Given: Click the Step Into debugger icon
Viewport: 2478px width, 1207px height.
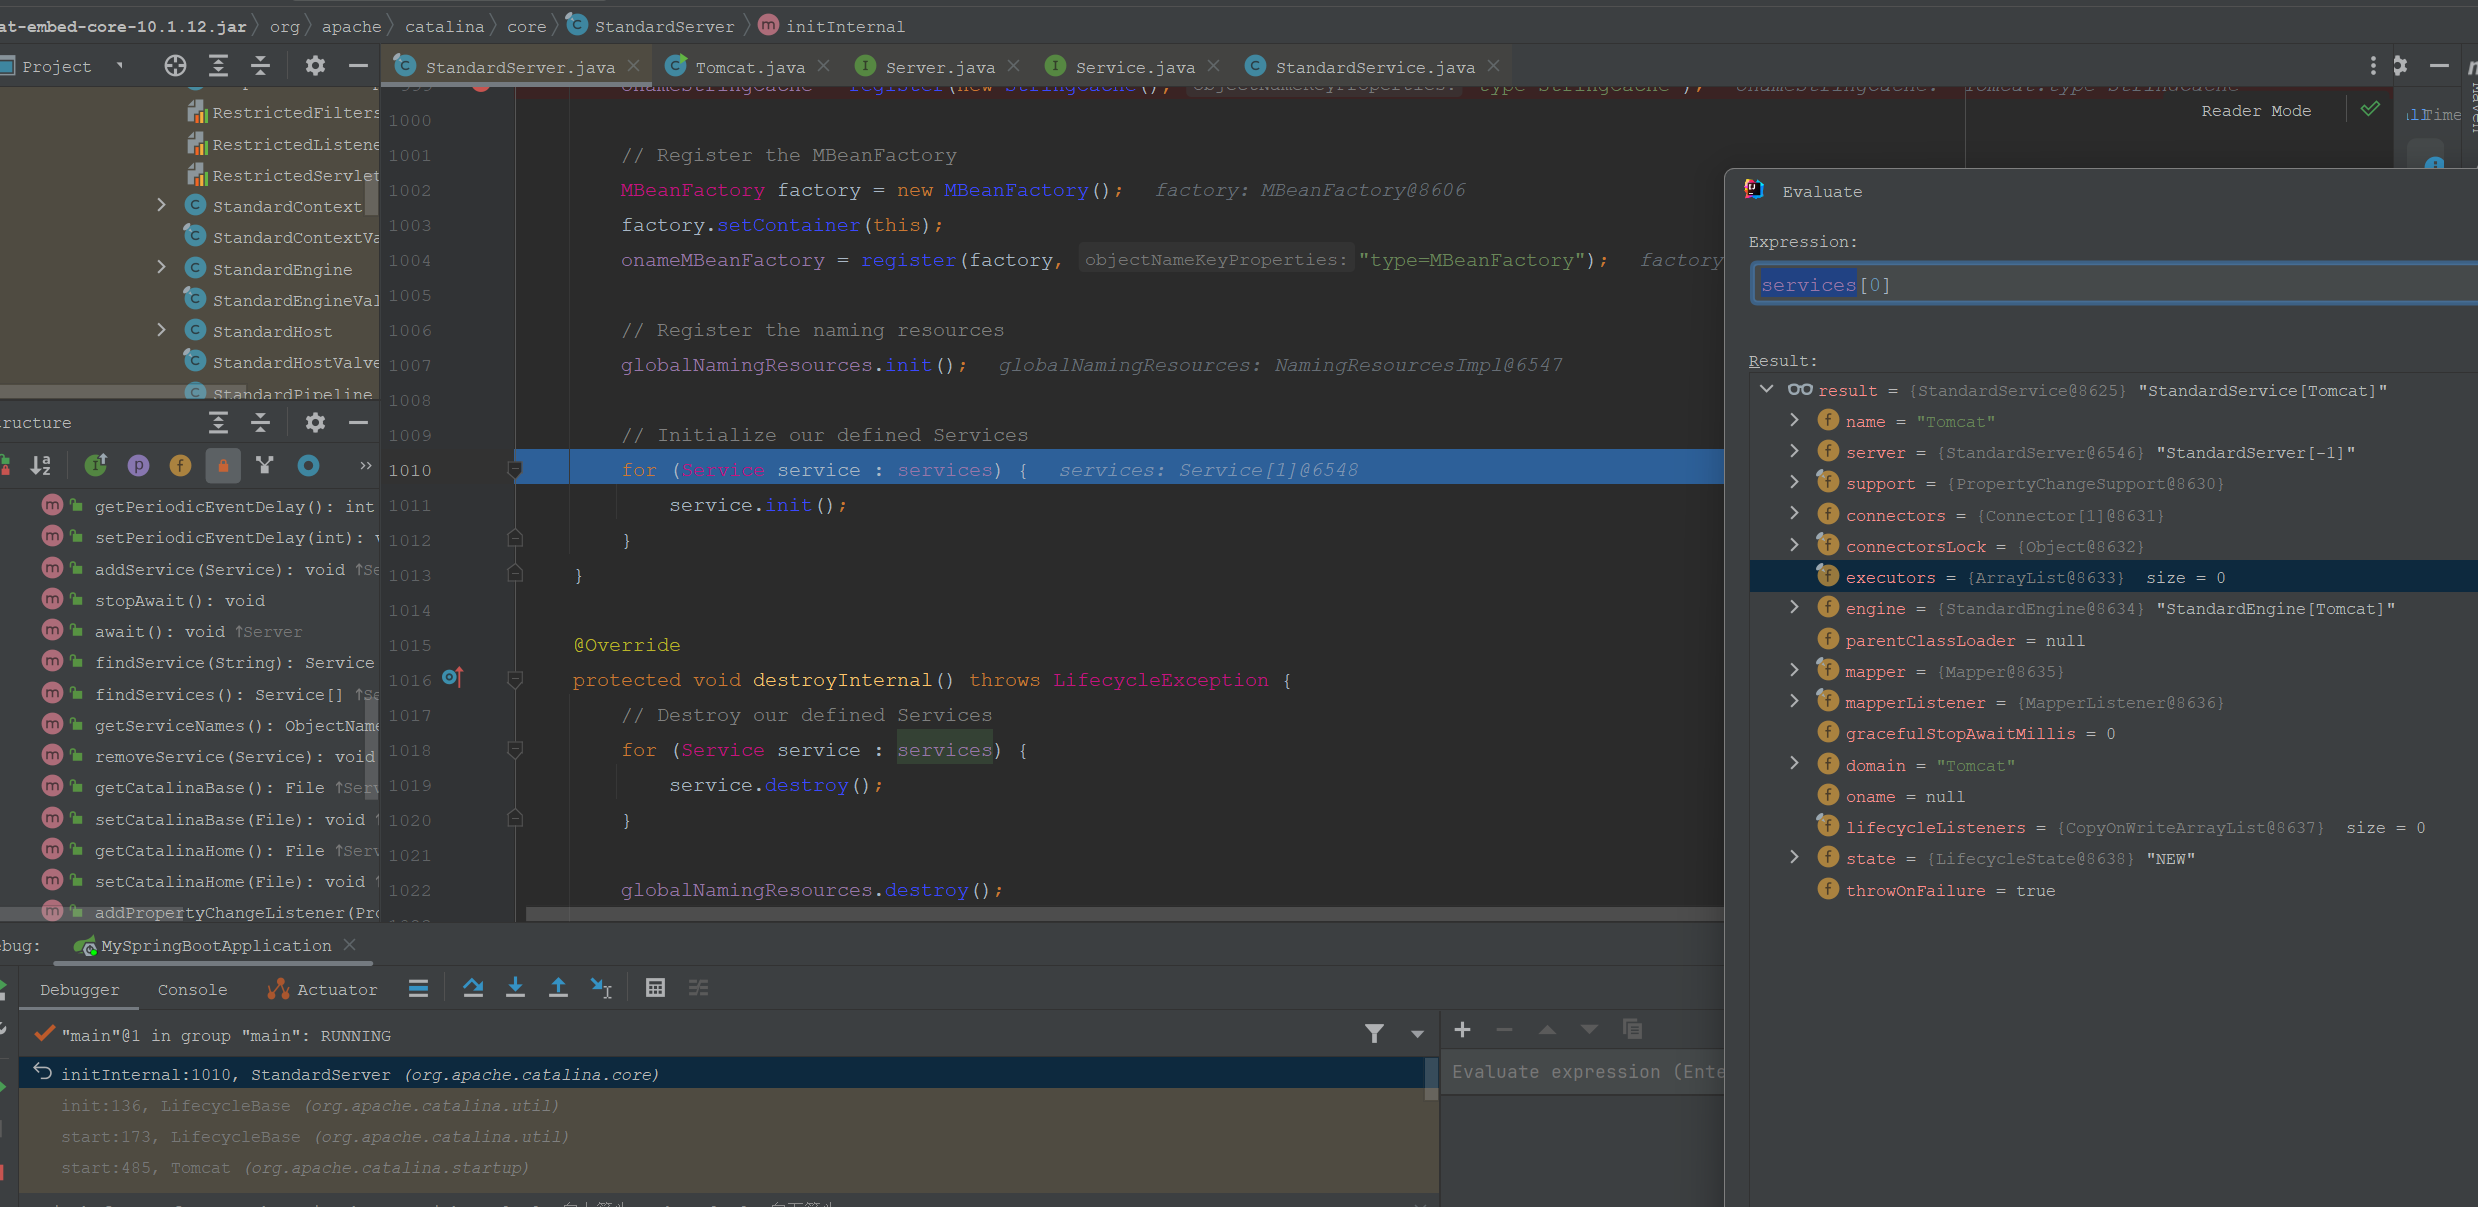Looking at the screenshot, I should coord(515,988).
